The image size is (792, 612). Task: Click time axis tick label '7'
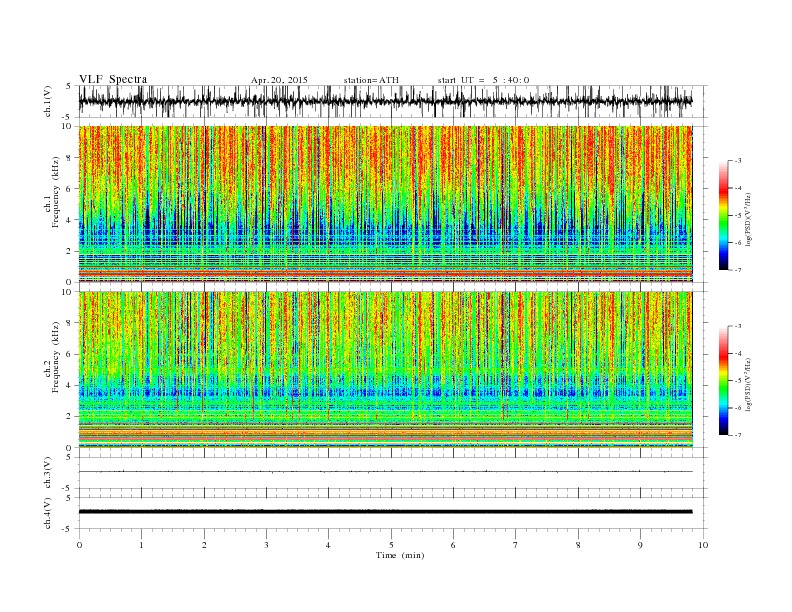[x=516, y=545]
